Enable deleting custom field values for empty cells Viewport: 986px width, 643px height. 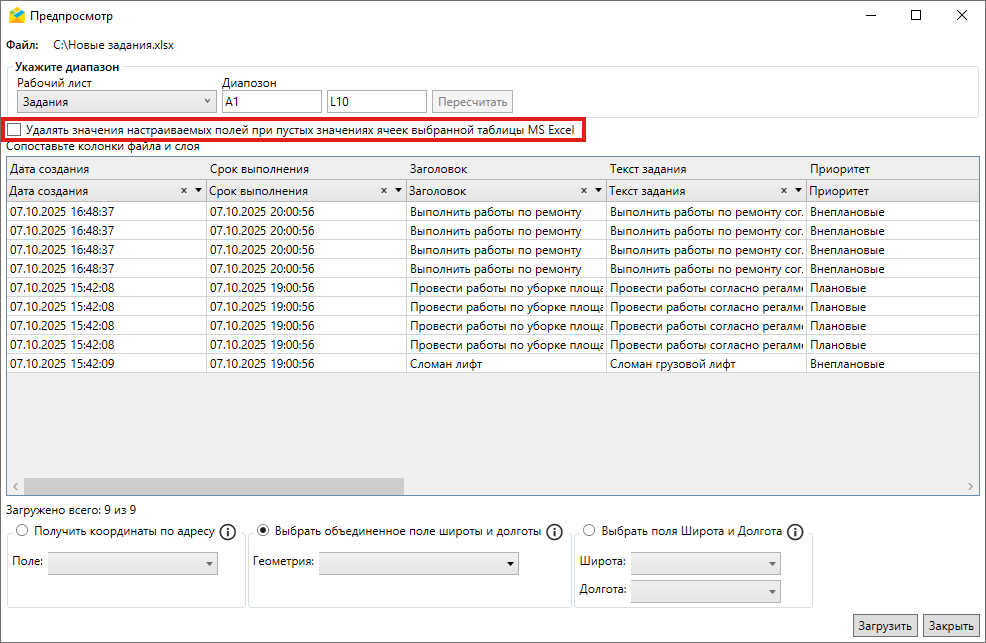(14, 130)
